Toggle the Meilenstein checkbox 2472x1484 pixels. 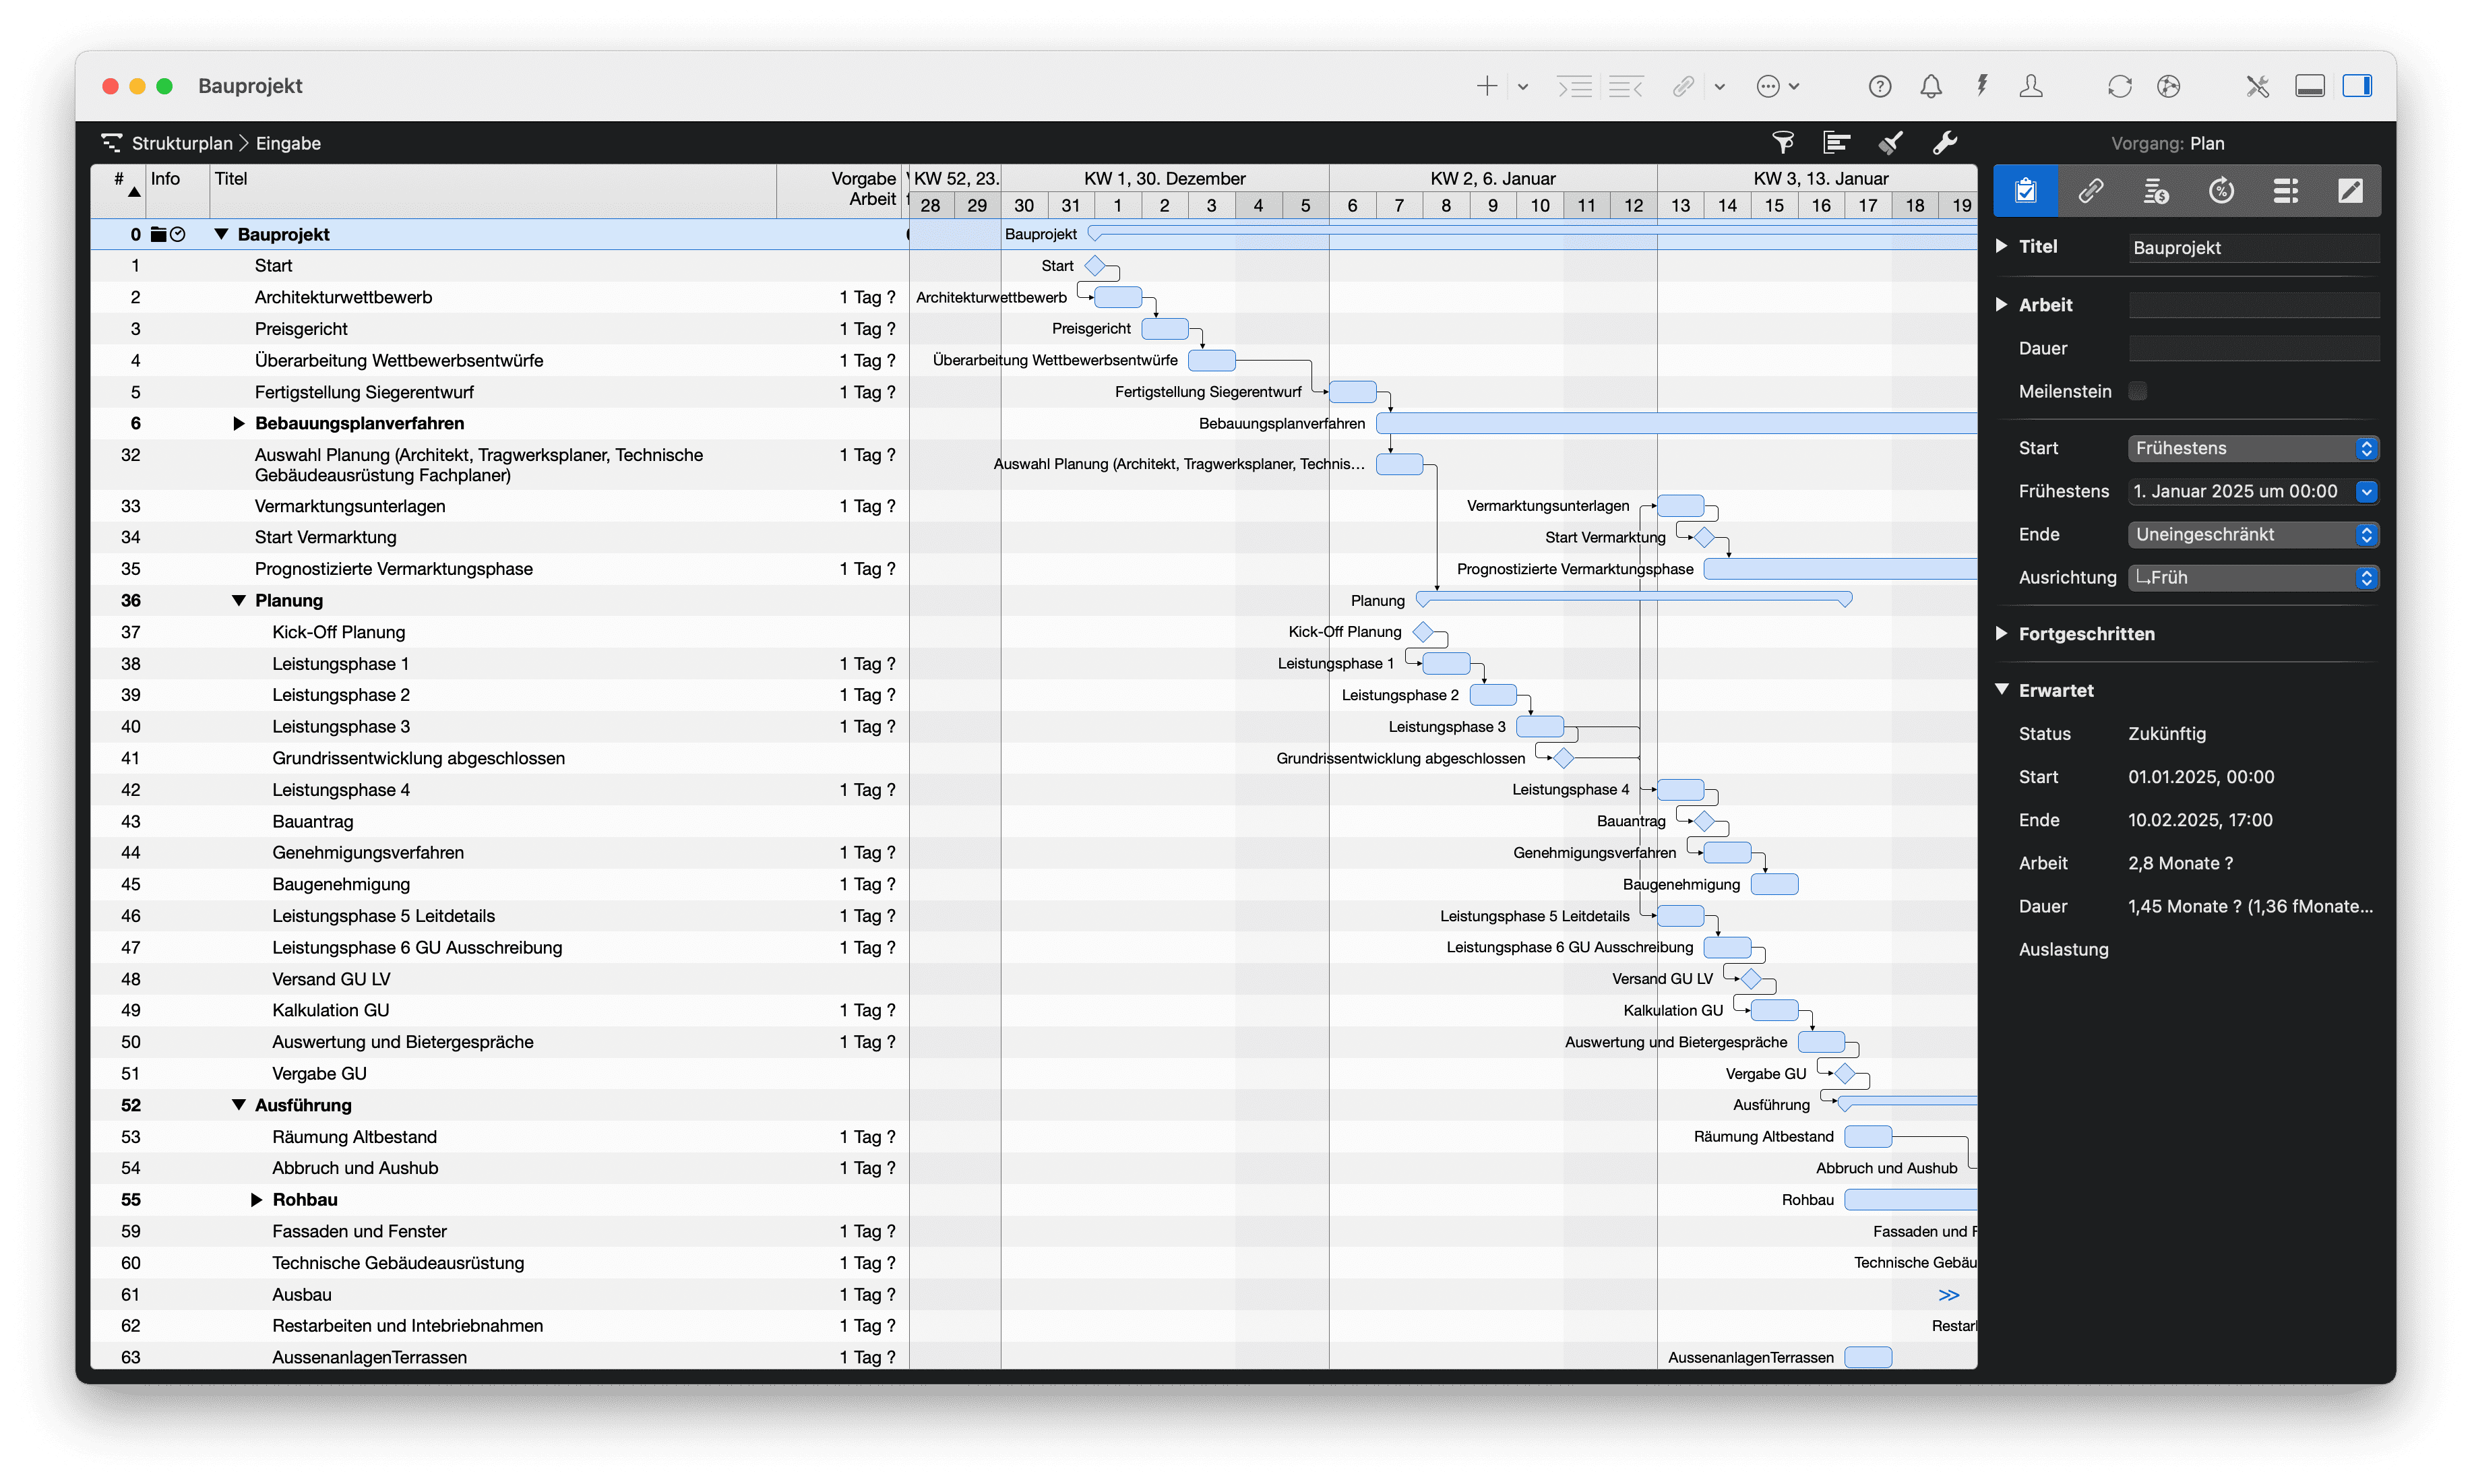(x=2138, y=391)
